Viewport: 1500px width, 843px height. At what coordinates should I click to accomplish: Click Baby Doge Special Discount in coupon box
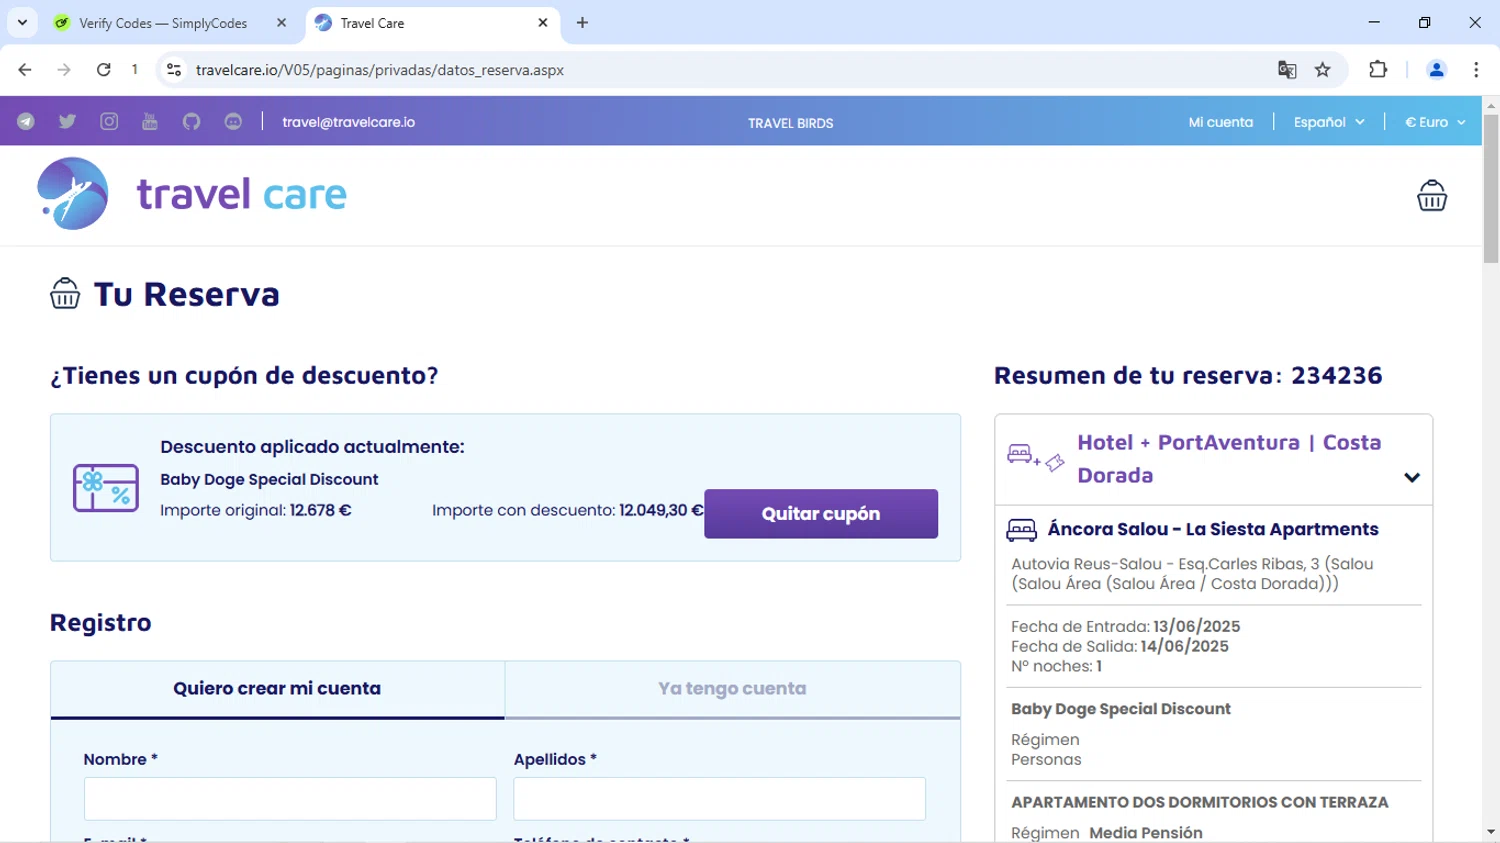269,480
